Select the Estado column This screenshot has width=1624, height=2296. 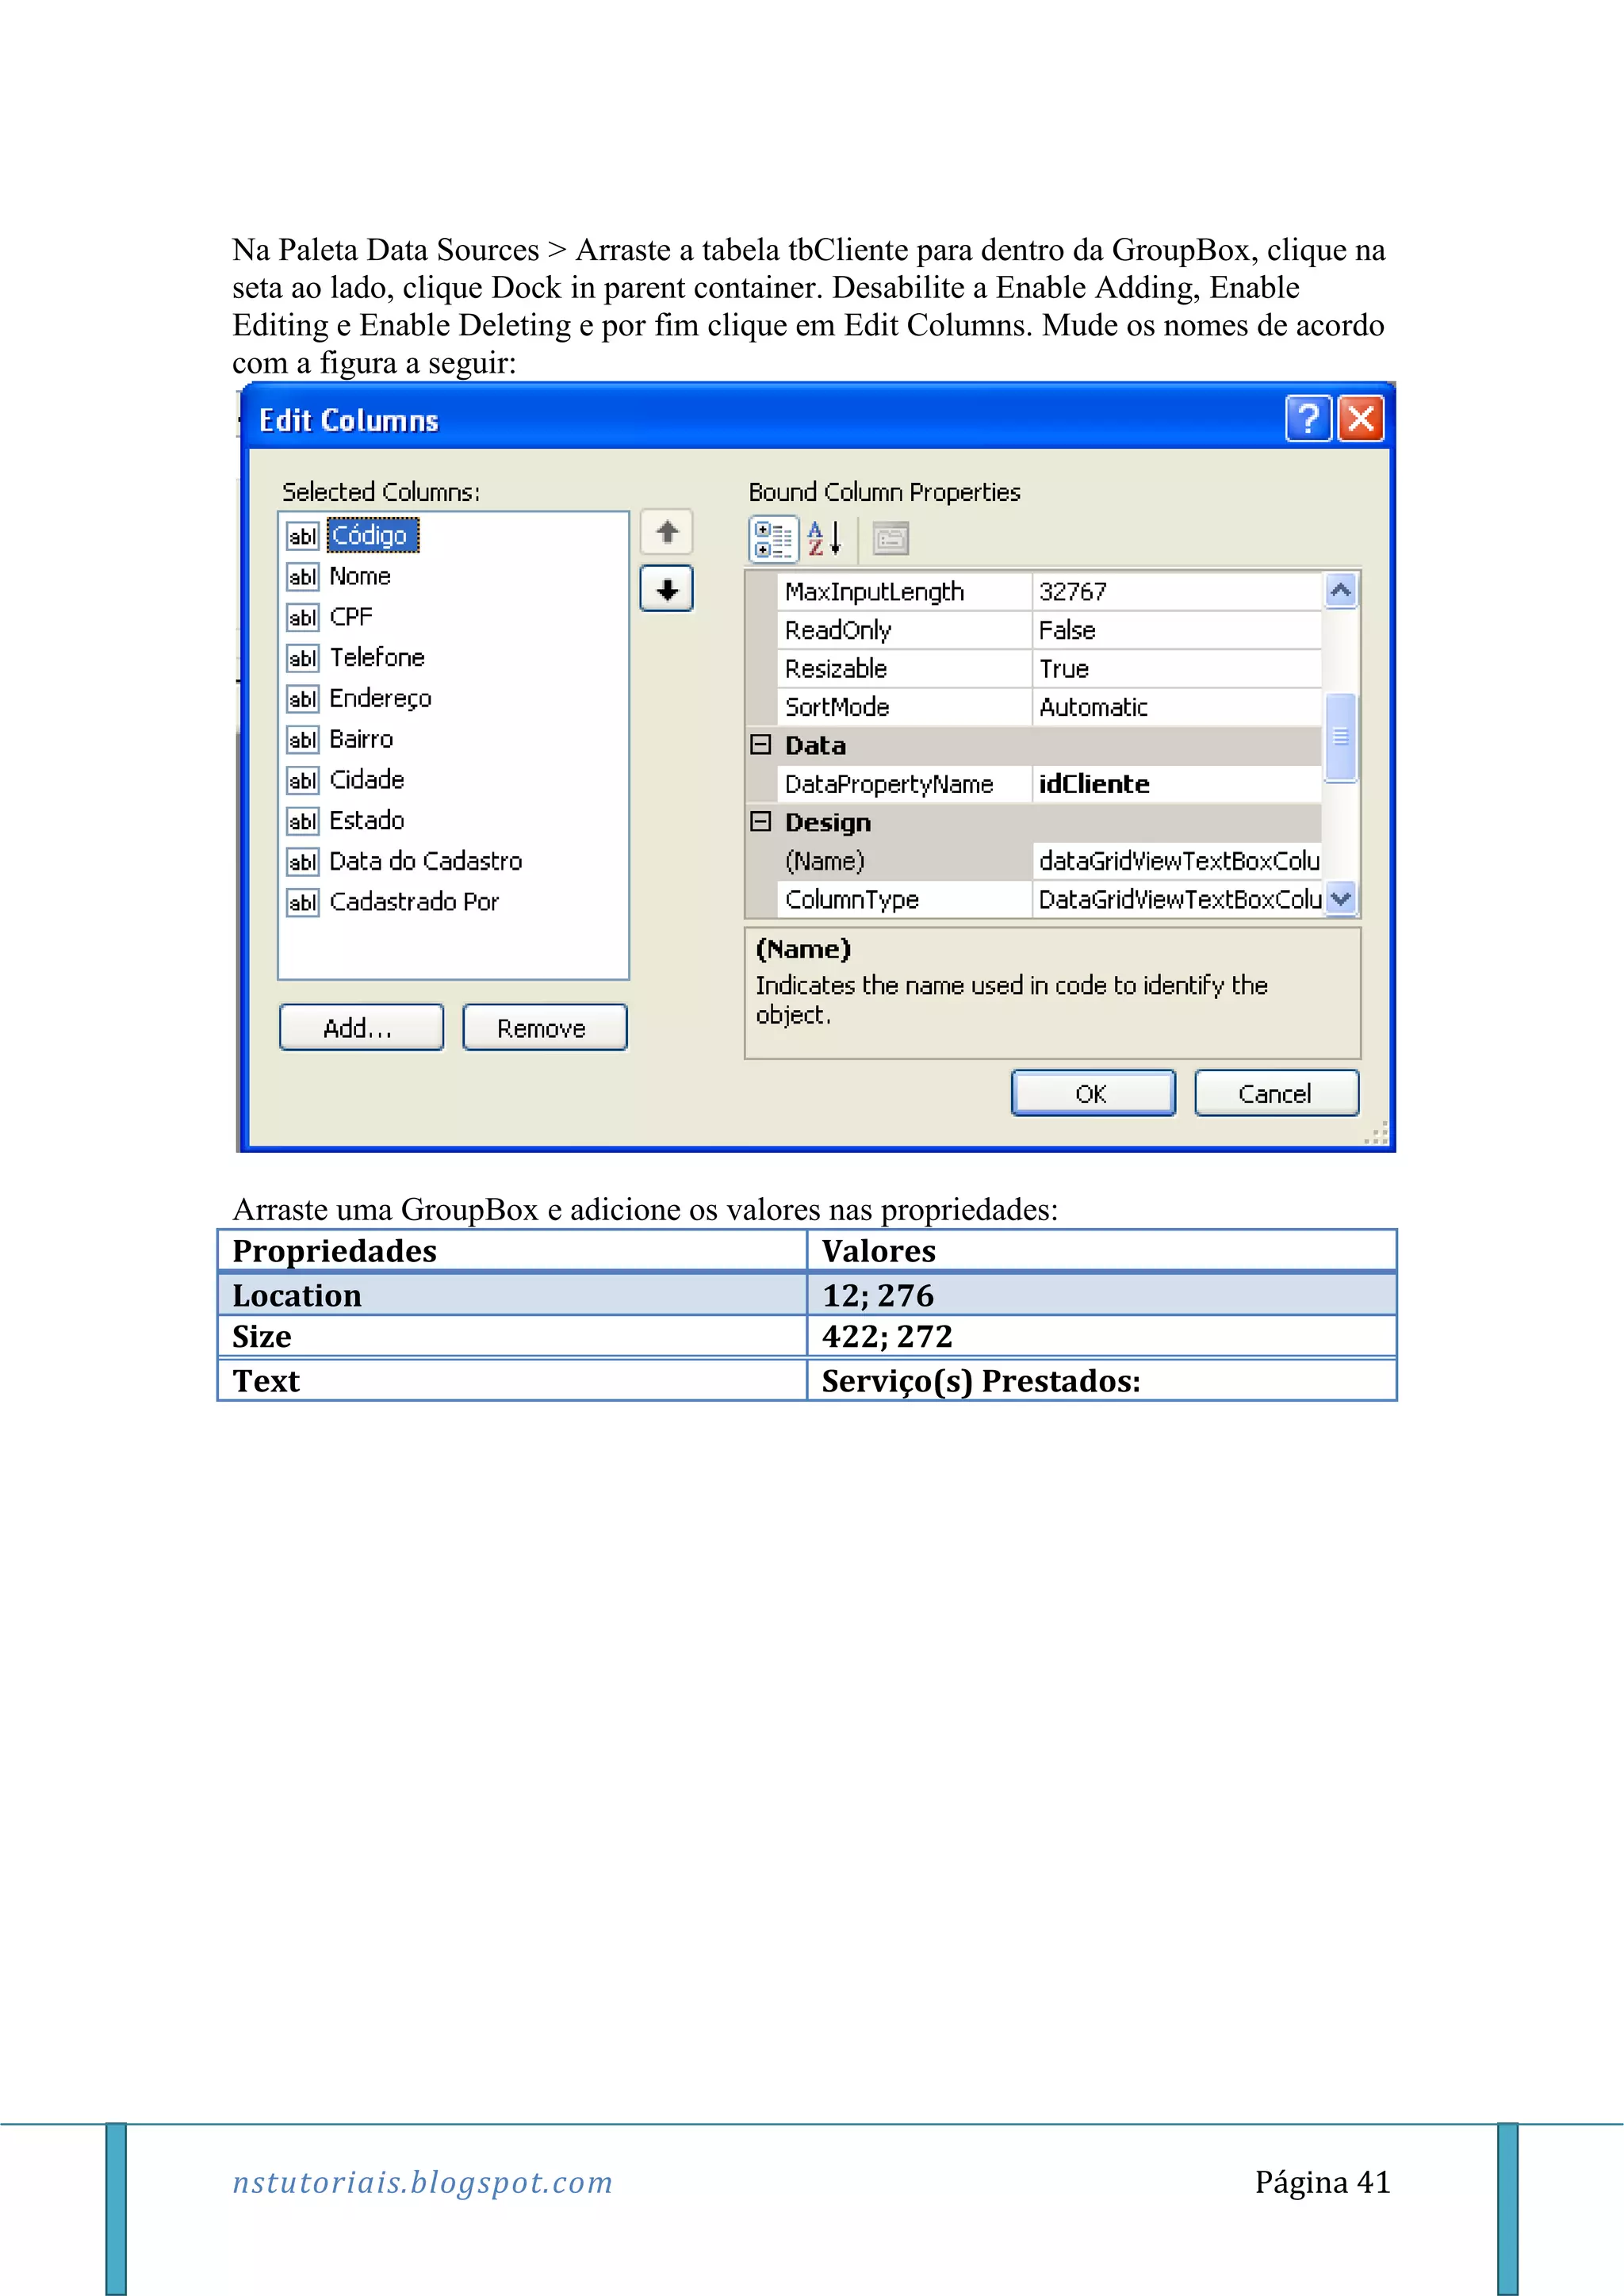coord(366,821)
